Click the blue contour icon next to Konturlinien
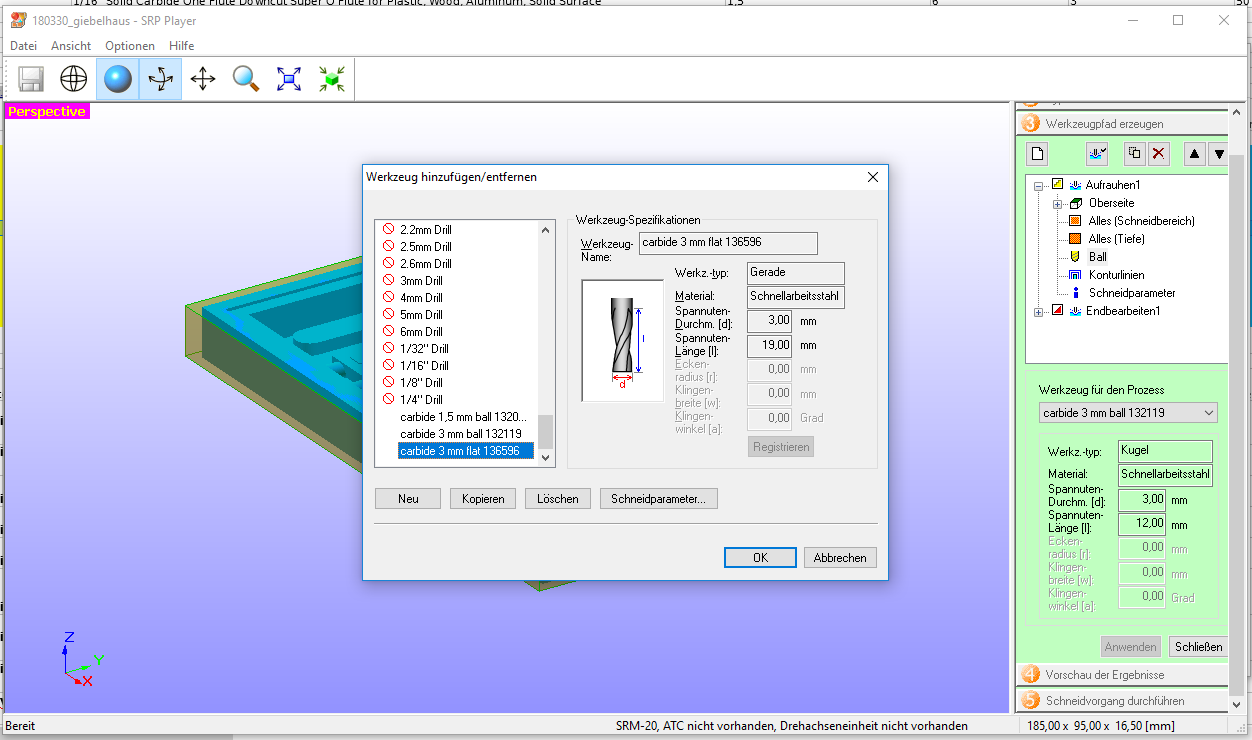1252x740 pixels. [1076, 275]
